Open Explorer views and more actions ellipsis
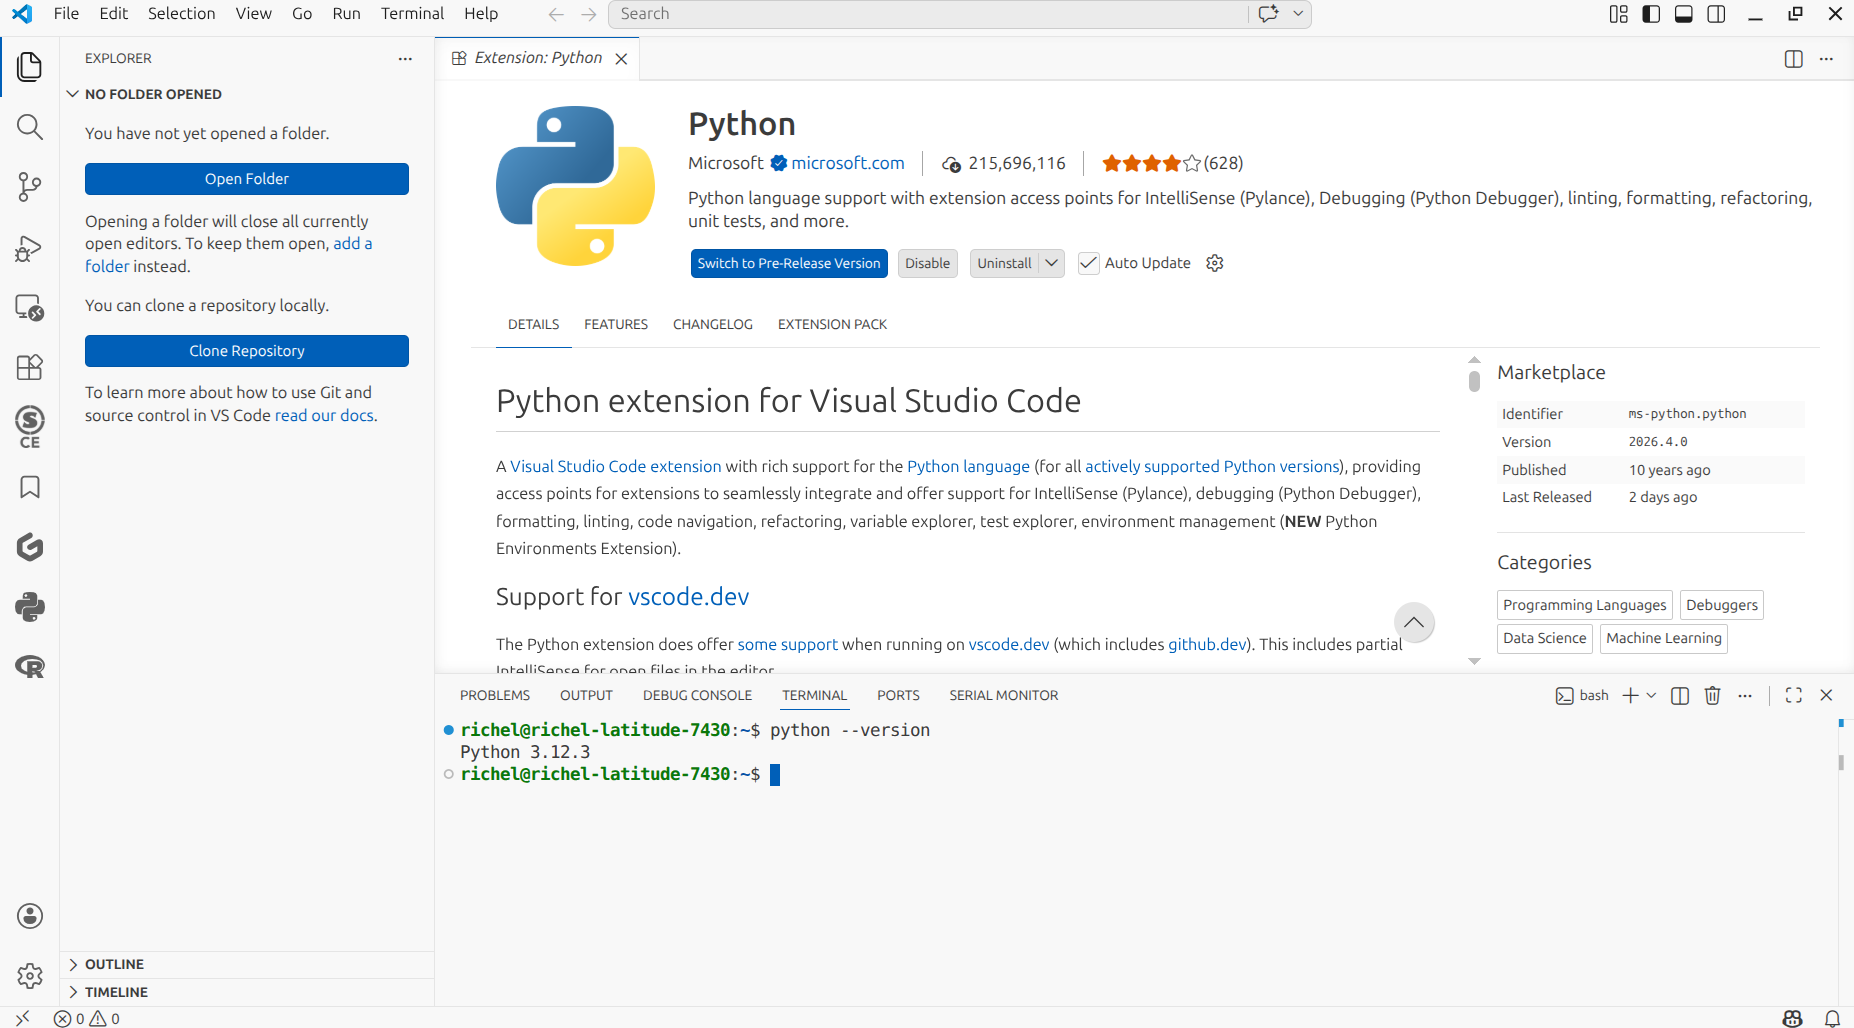Viewport: 1854px width, 1028px height. tap(405, 59)
